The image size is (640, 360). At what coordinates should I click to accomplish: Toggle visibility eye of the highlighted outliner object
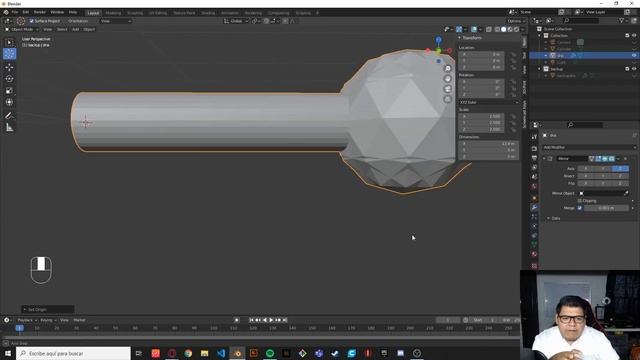pyautogui.click(x=634, y=55)
